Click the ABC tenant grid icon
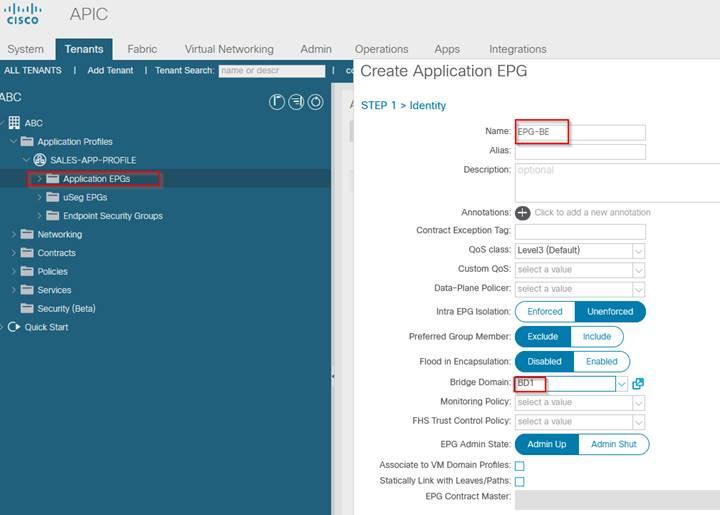The height and width of the screenshot is (515, 720). (14, 123)
